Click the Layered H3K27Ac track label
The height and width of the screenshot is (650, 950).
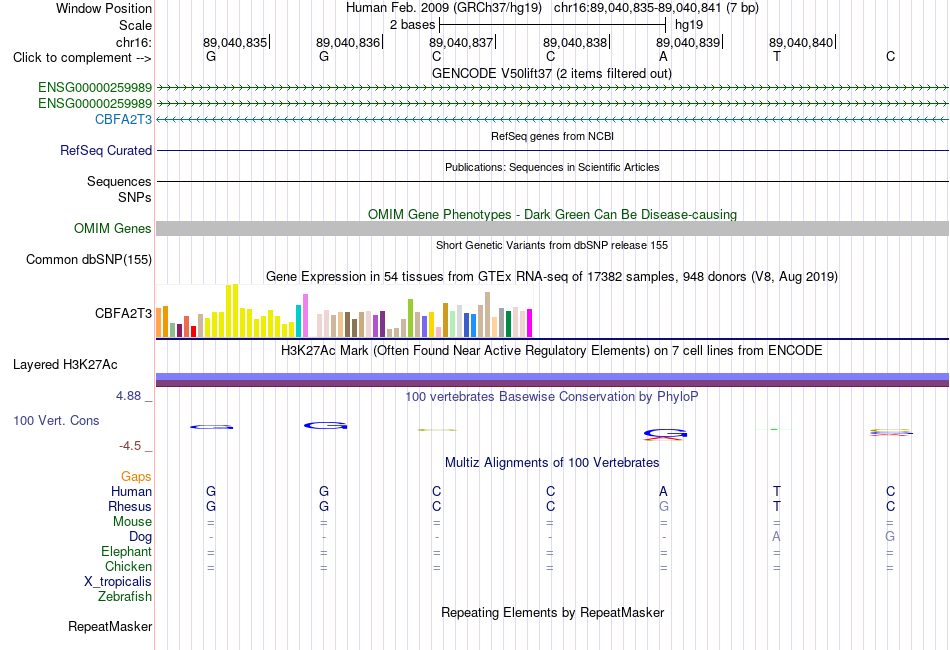tap(65, 365)
